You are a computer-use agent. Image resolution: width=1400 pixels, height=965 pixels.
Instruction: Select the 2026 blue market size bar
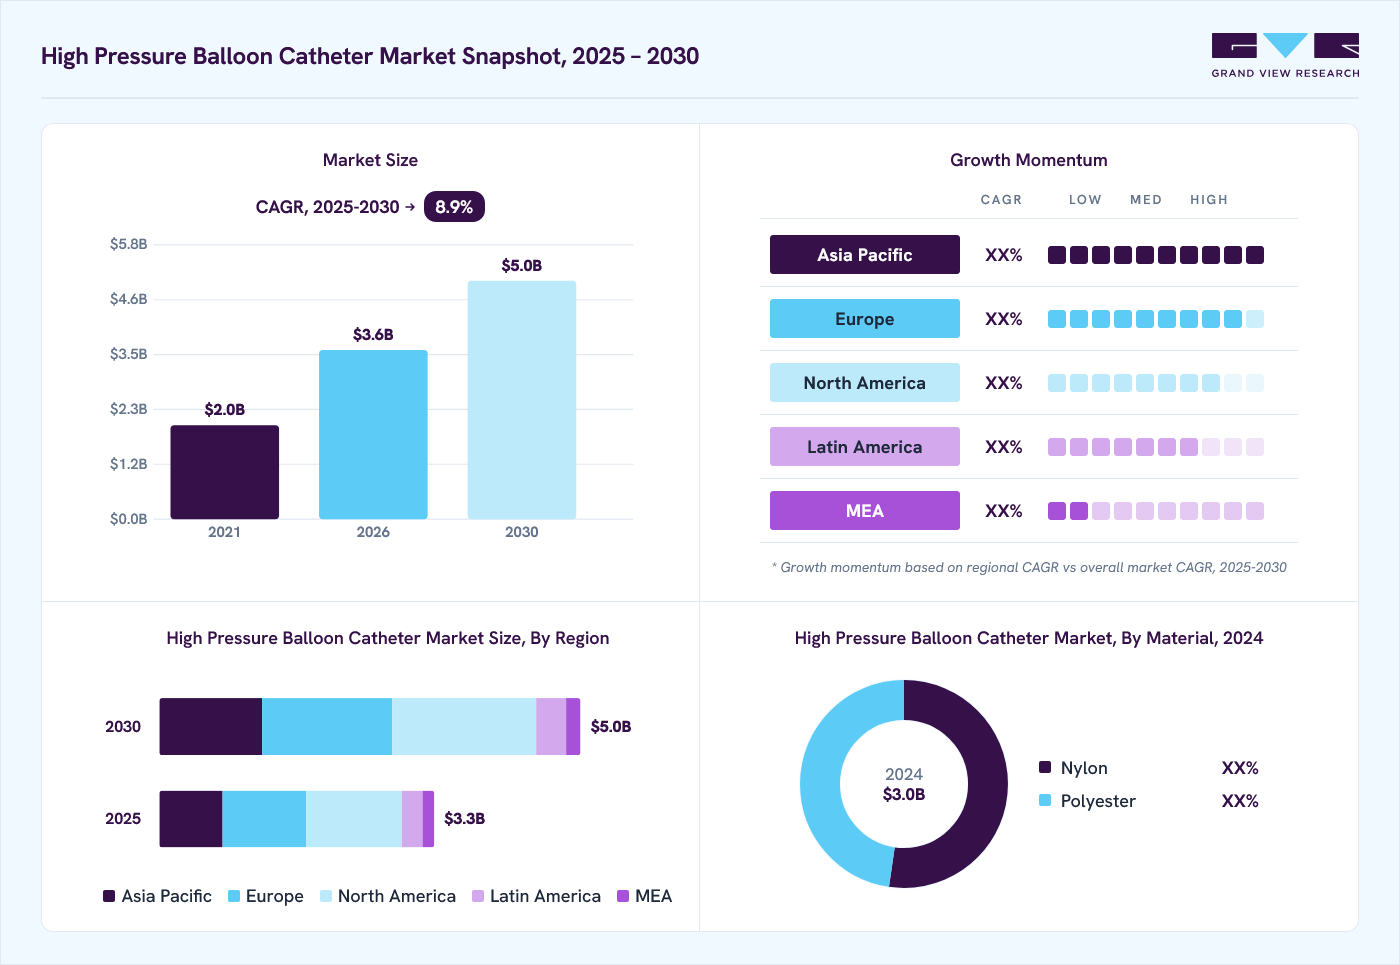point(373,434)
